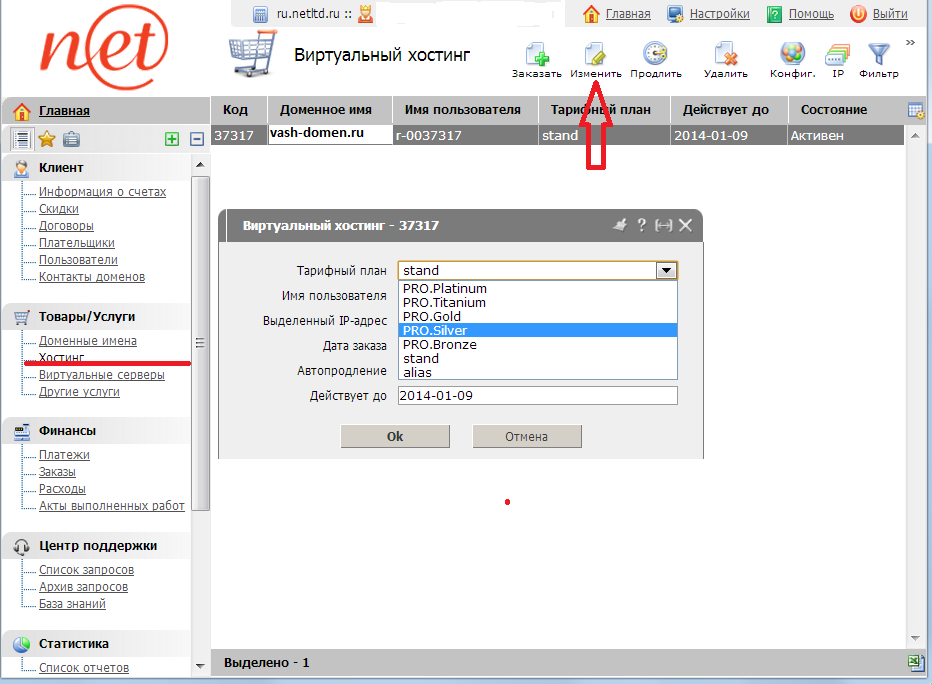Click the pin icon in dialog title bar
Screen dimensions: 932x684
(620, 225)
